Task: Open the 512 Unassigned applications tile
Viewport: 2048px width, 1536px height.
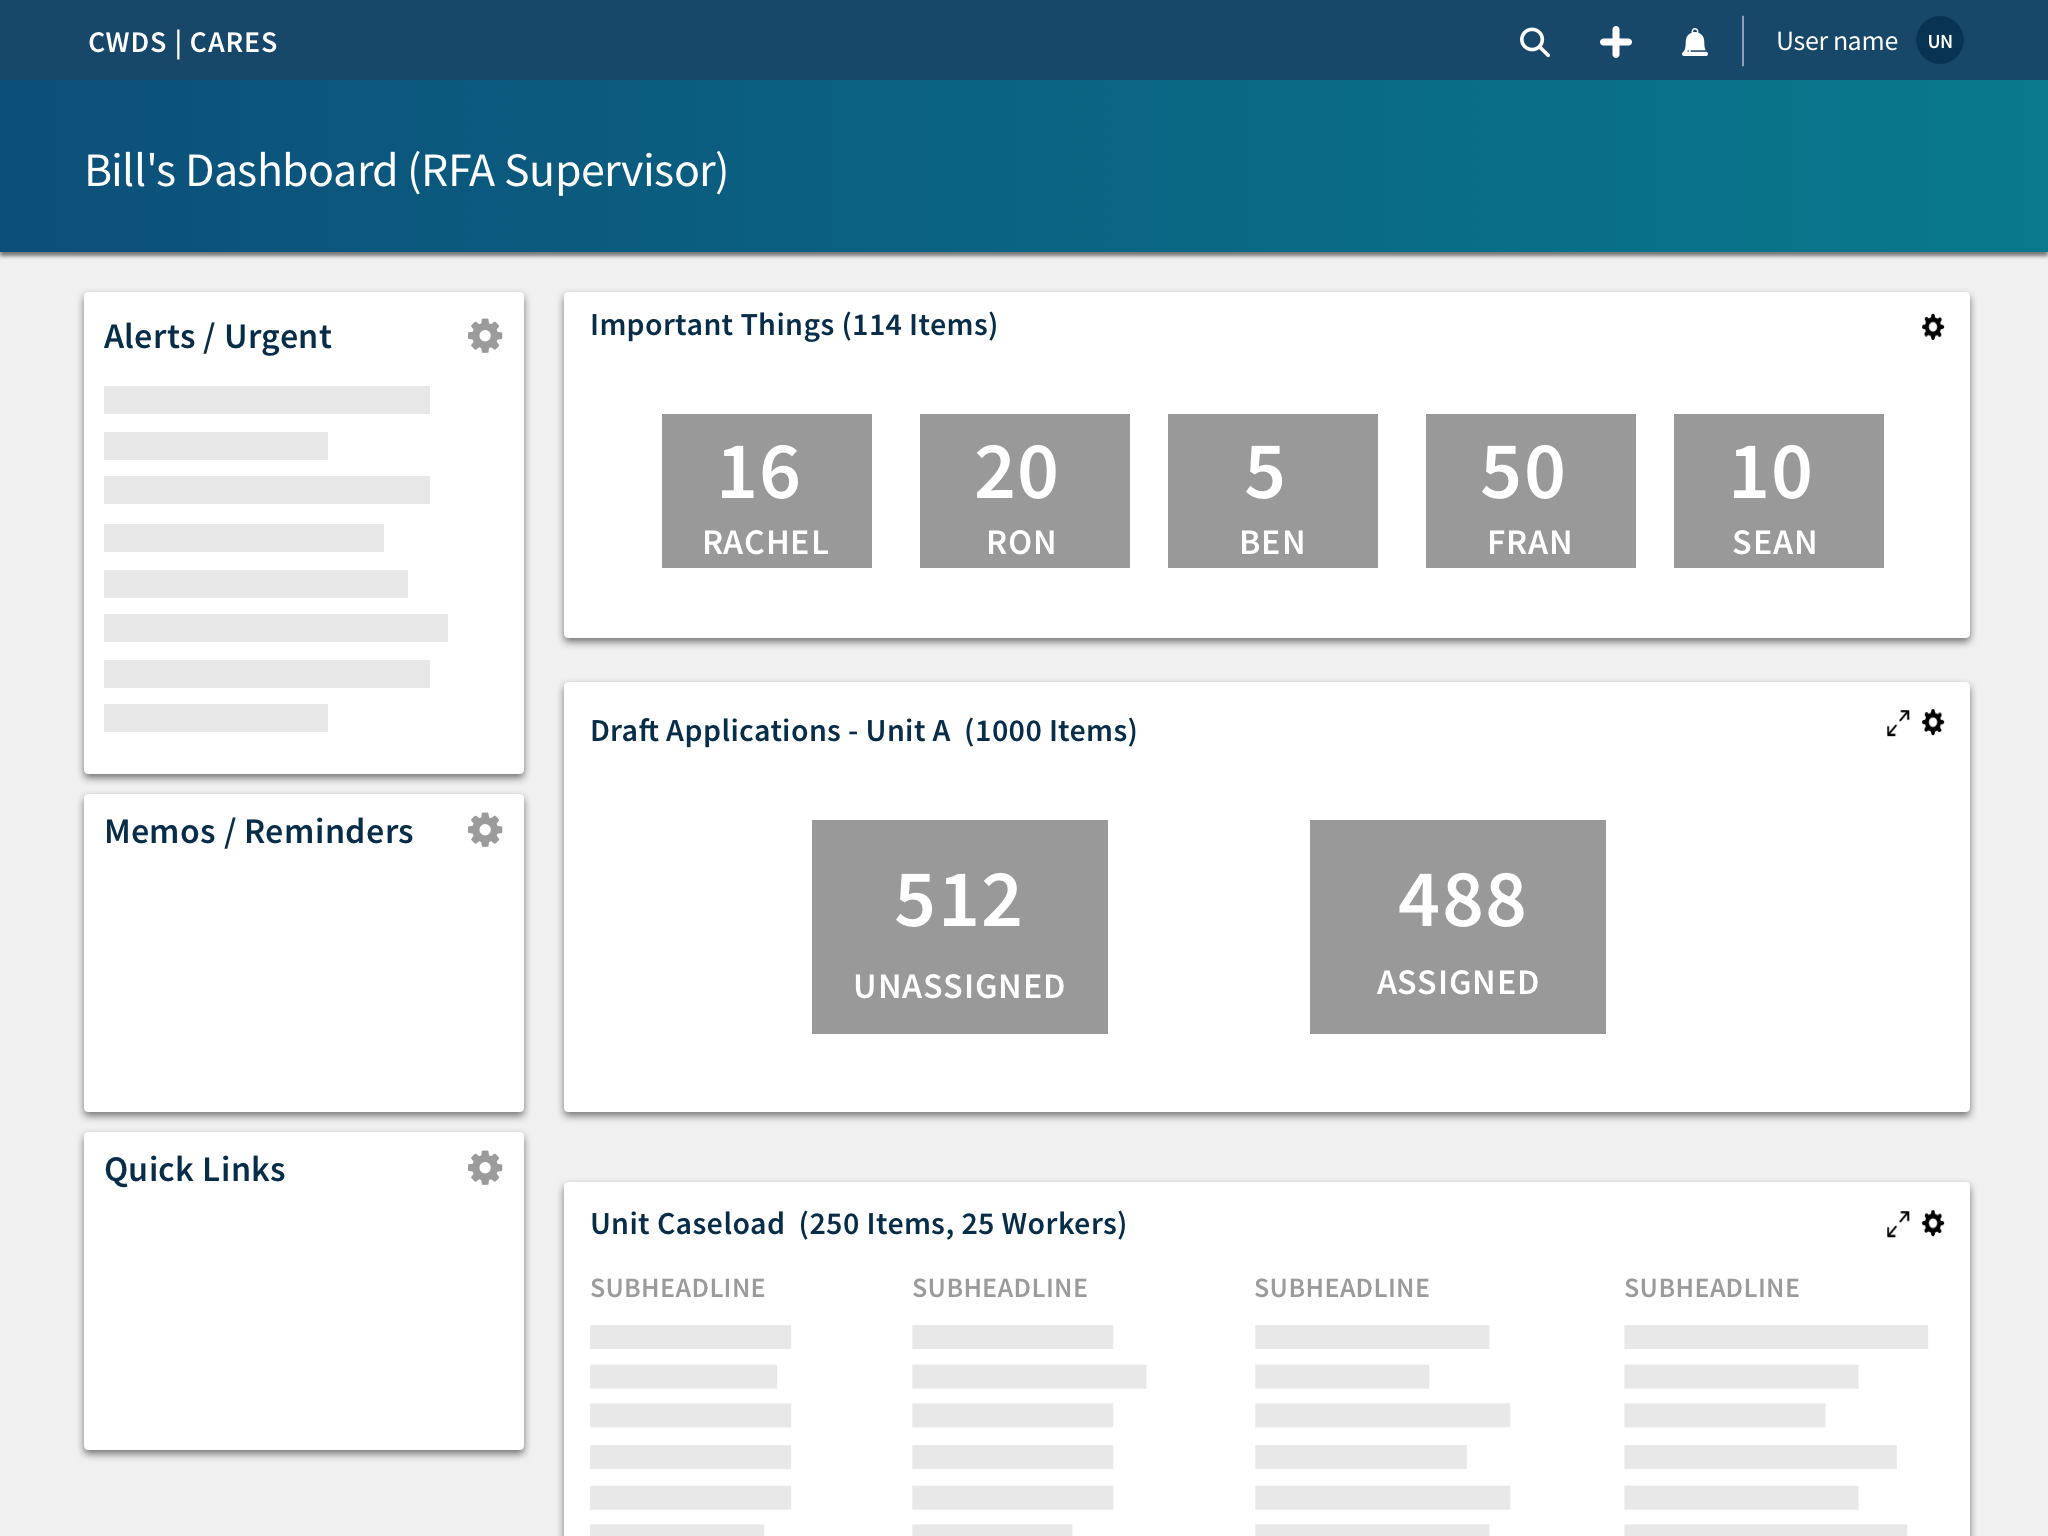Action: click(x=959, y=927)
